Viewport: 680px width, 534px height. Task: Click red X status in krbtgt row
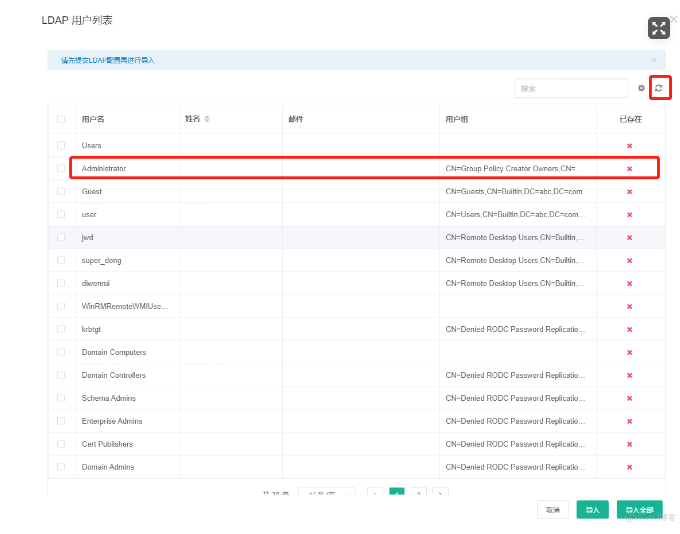coord(629,329)
